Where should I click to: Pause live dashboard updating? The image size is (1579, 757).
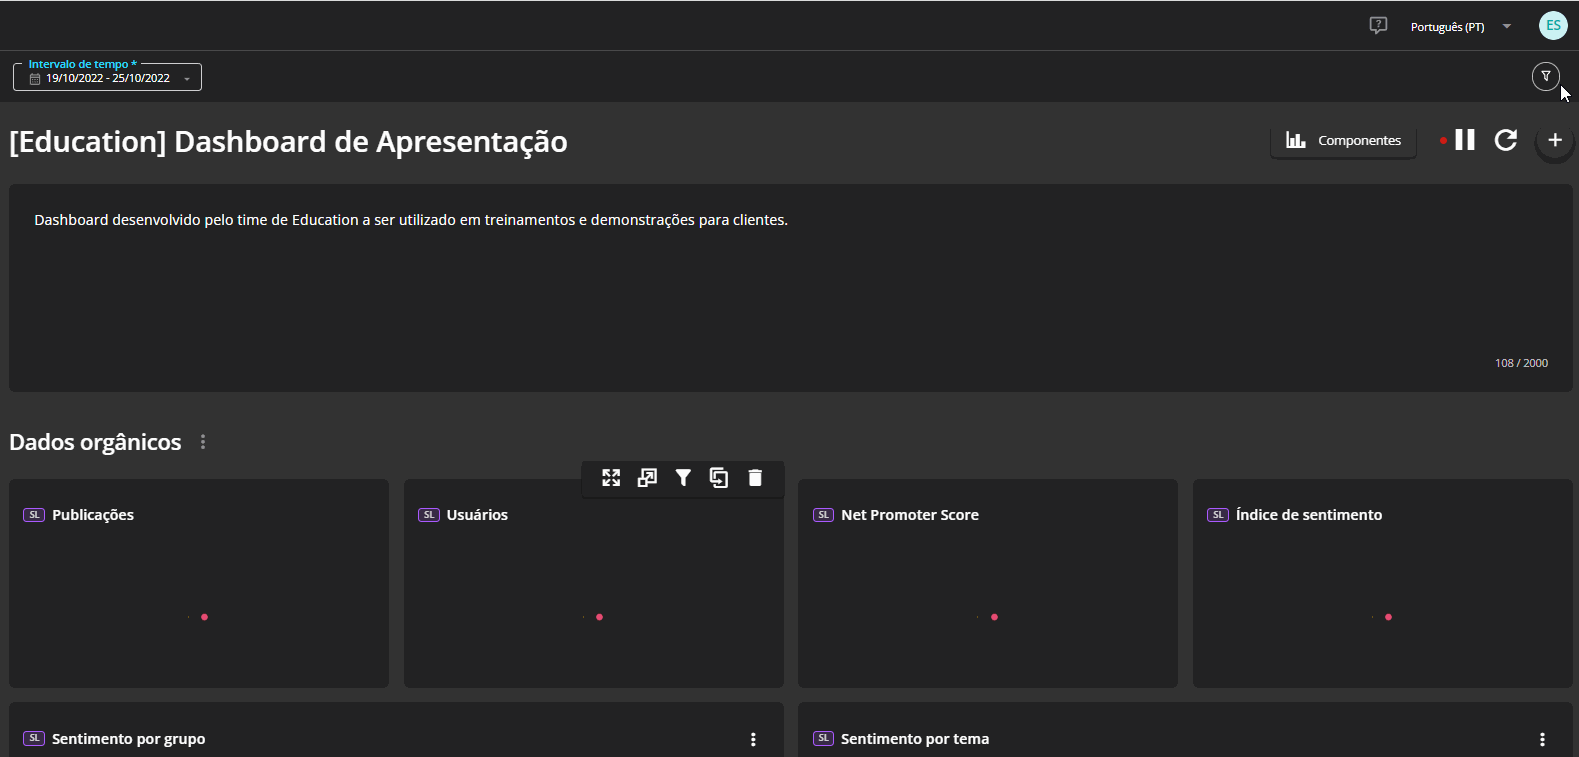coord(1465,140)
